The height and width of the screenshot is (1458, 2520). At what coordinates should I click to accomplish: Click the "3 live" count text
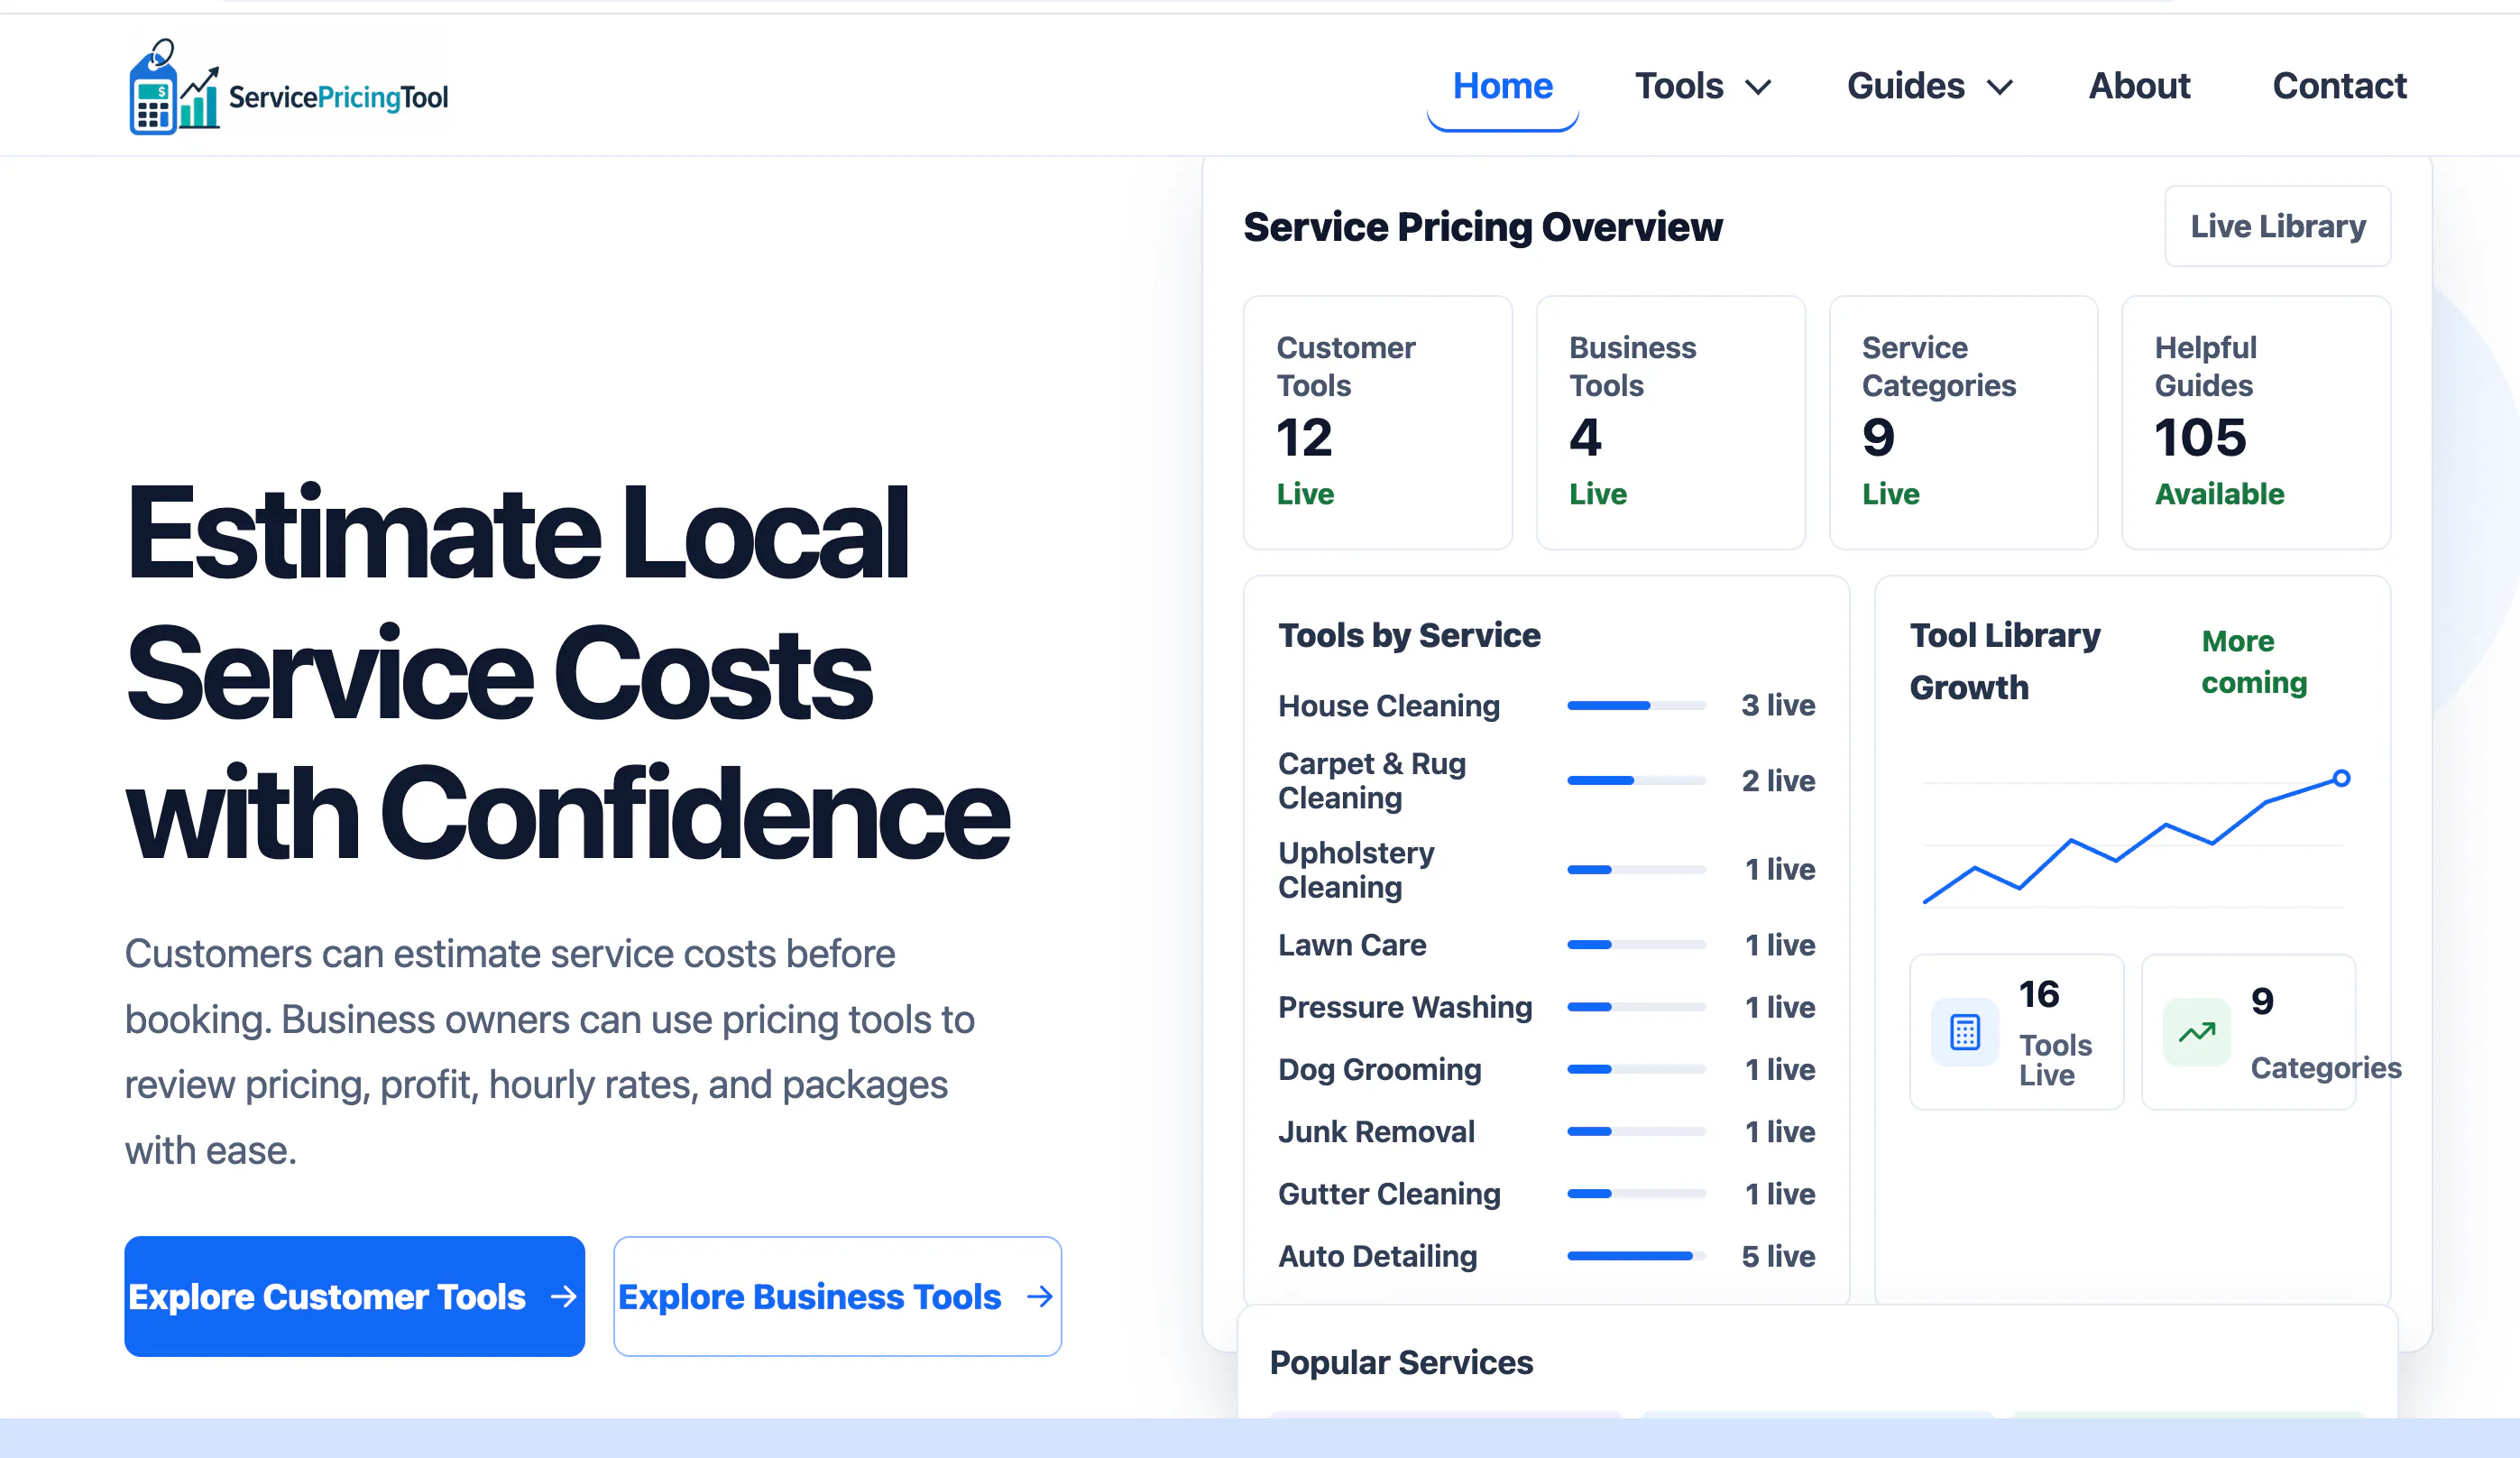click(x=1778, y=706)
